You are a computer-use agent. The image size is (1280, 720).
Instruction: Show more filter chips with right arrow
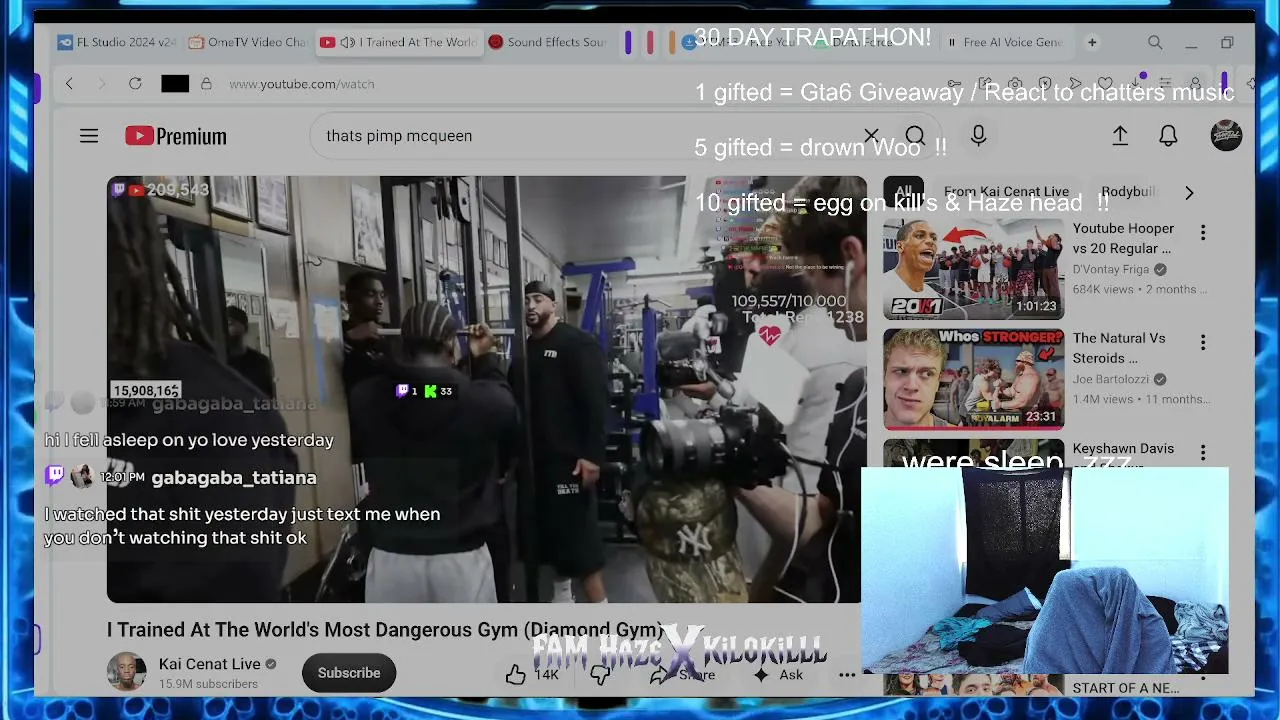coord(1189,192)
